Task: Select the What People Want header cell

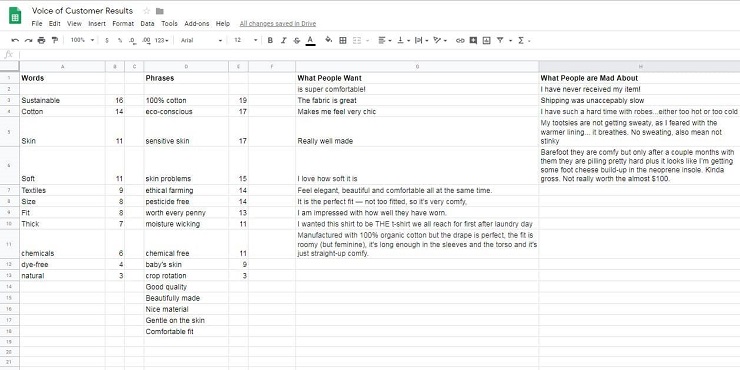Action: tap(417, 78)
